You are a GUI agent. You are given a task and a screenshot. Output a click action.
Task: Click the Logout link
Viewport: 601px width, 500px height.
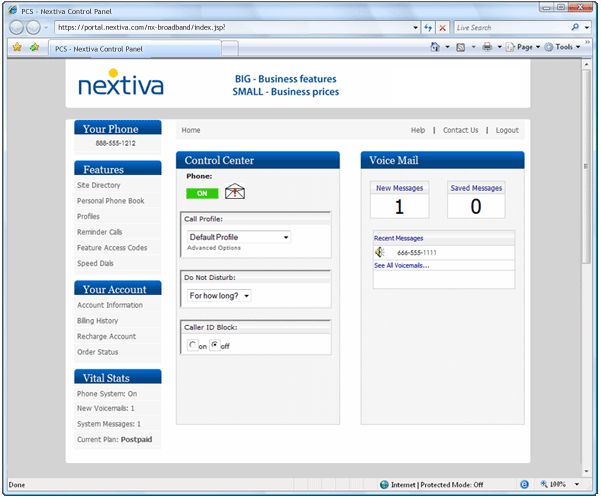pyautogui.click(x=507, y=130)
